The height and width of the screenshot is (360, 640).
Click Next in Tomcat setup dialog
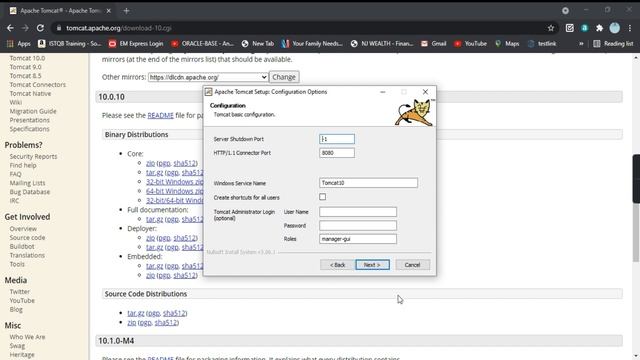pyautogui.click(x=372, y=265)
